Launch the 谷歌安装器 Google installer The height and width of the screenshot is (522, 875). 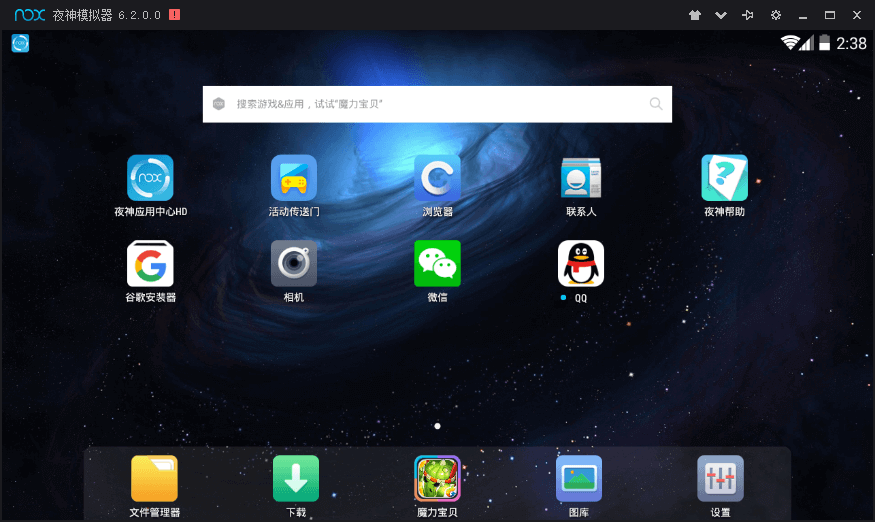pos(150,264)
